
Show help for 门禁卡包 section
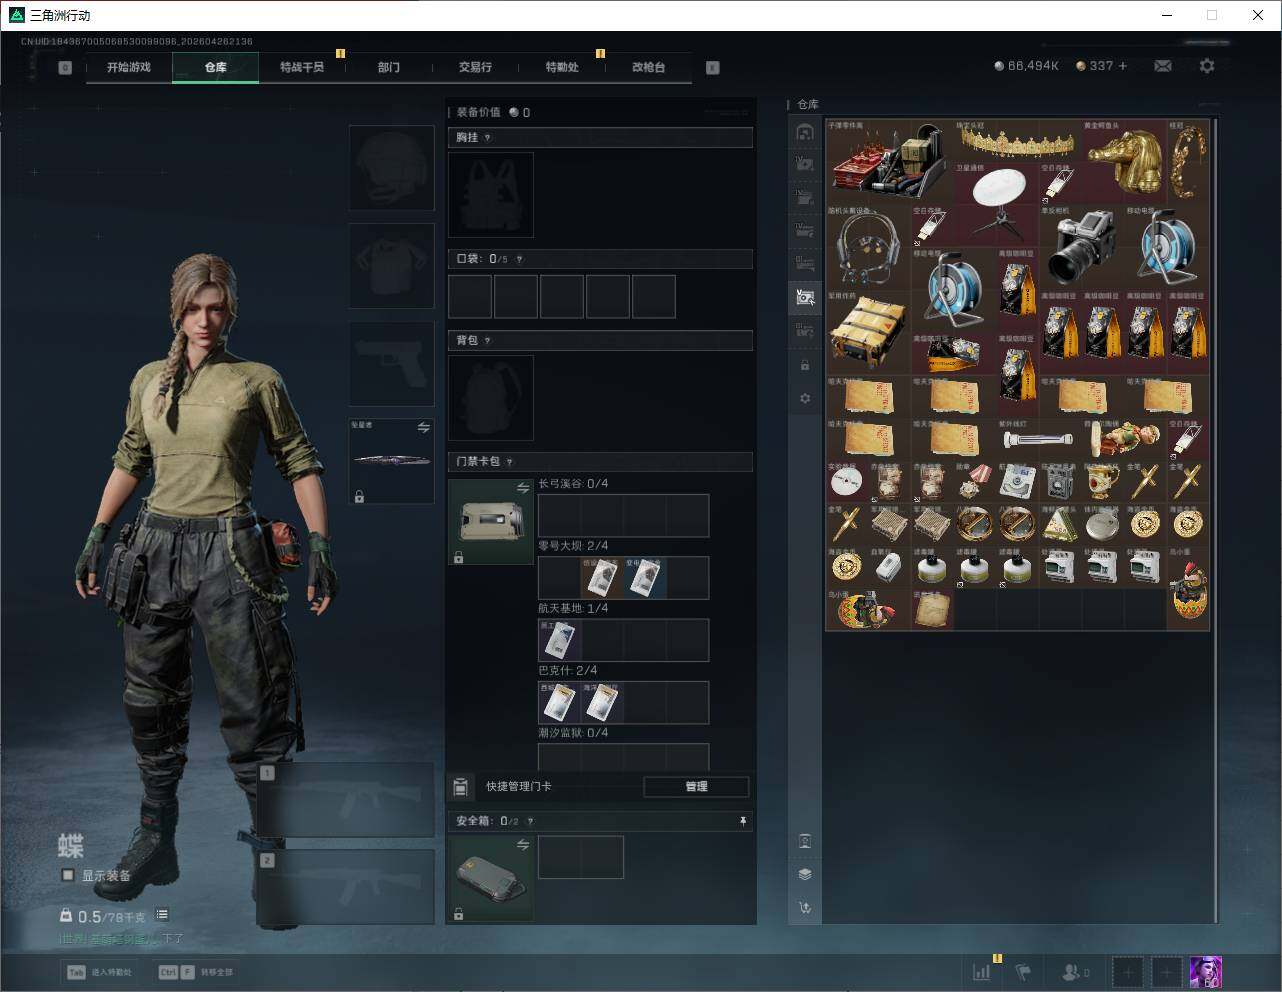tap(510, 462)
